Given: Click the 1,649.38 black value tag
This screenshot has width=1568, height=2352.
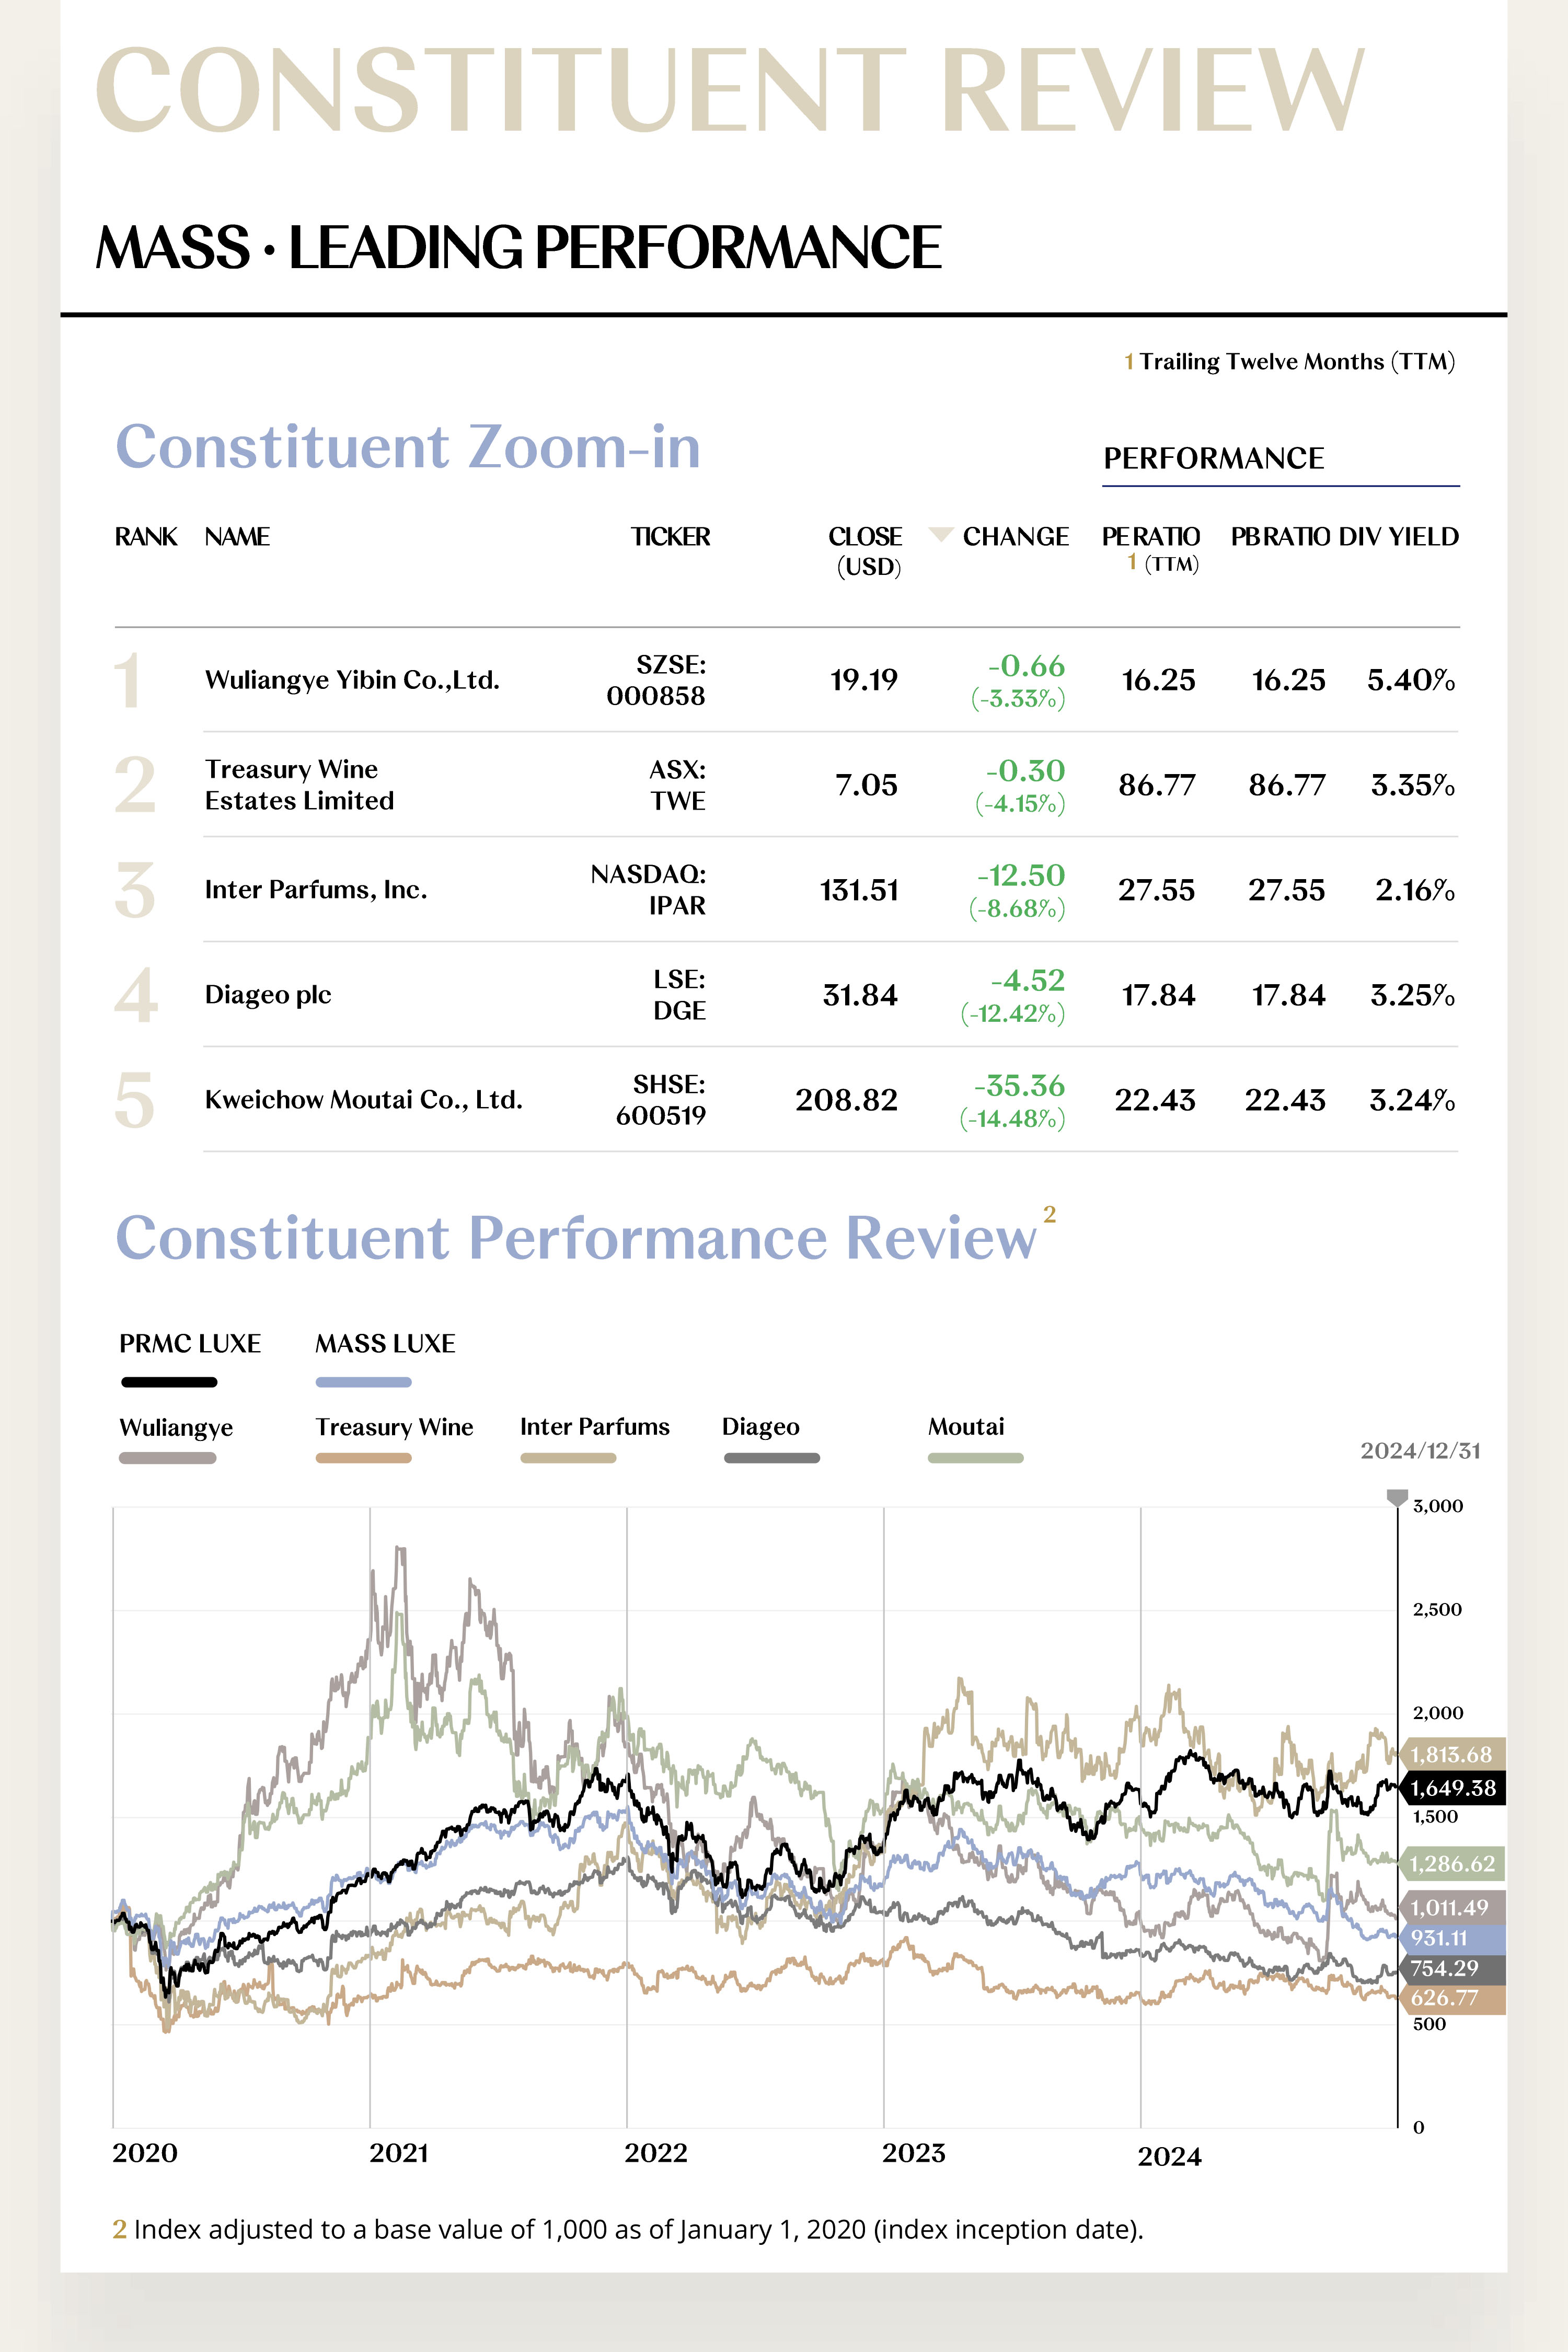Looking at the screenshot, I should tap(1452, 1788).
